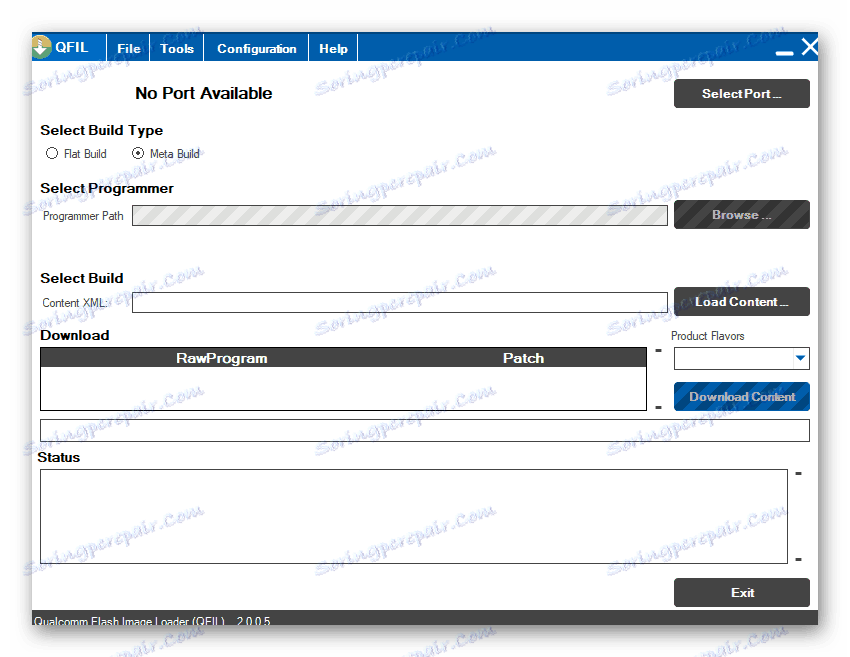This screenshot has height=657, width=850.
Task: Click the Download Content button
Action: pos(742,396)
